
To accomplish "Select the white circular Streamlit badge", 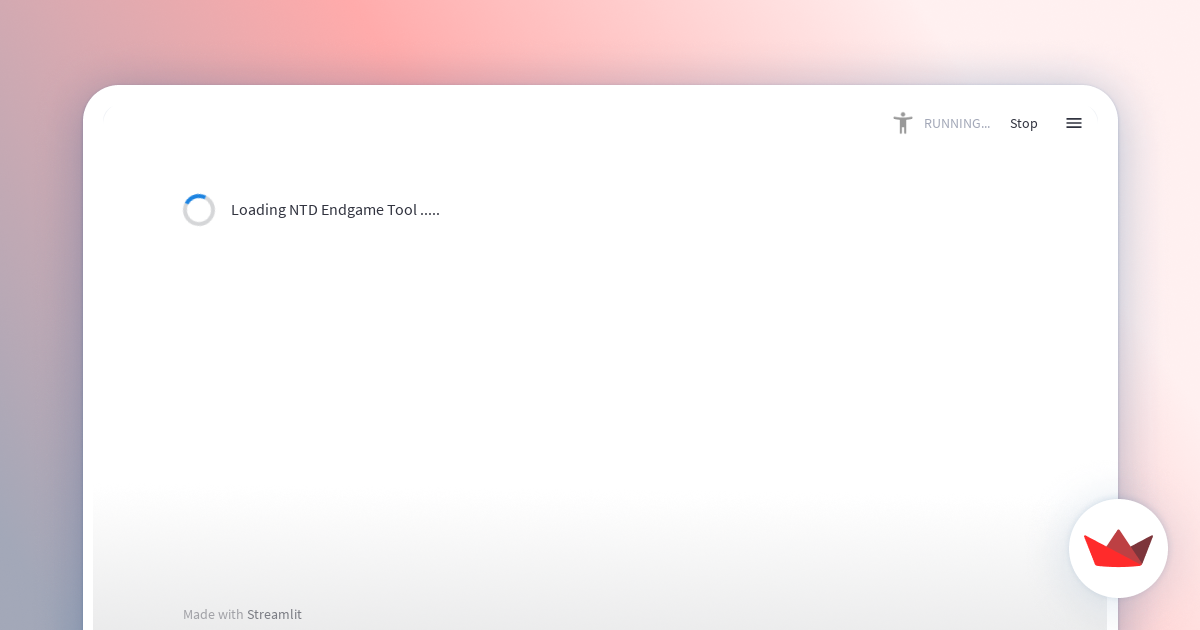I will (x=1118, y=548).
